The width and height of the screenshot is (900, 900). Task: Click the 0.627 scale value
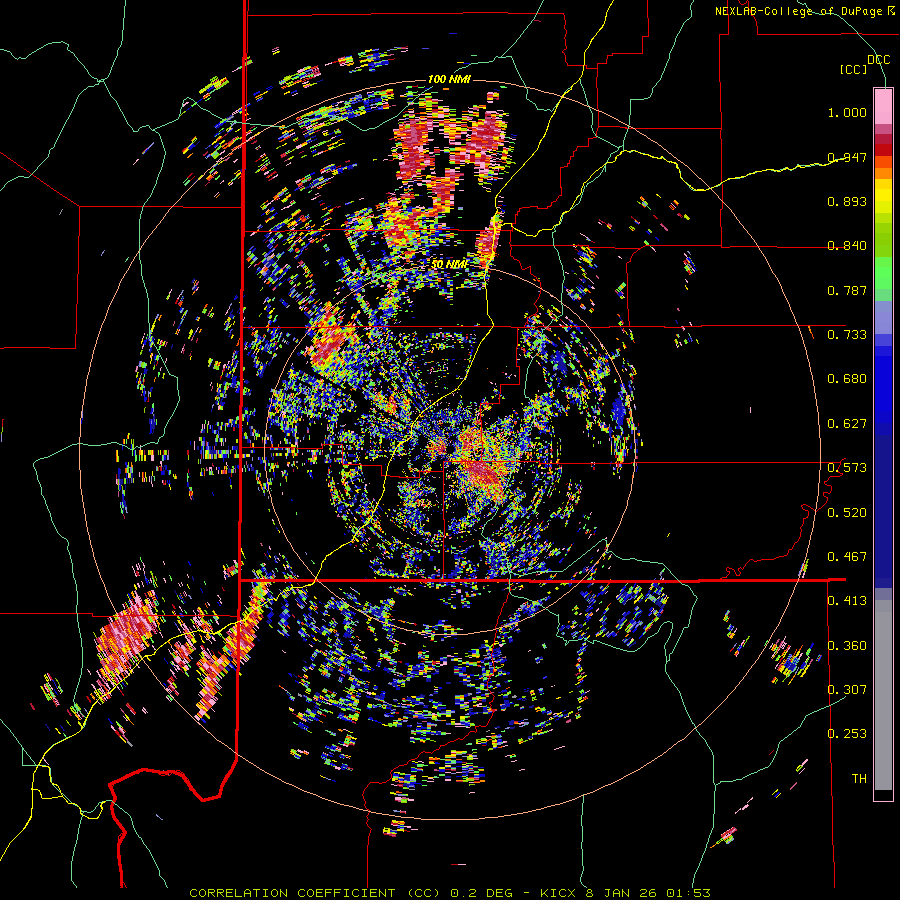tap(847, 424)
